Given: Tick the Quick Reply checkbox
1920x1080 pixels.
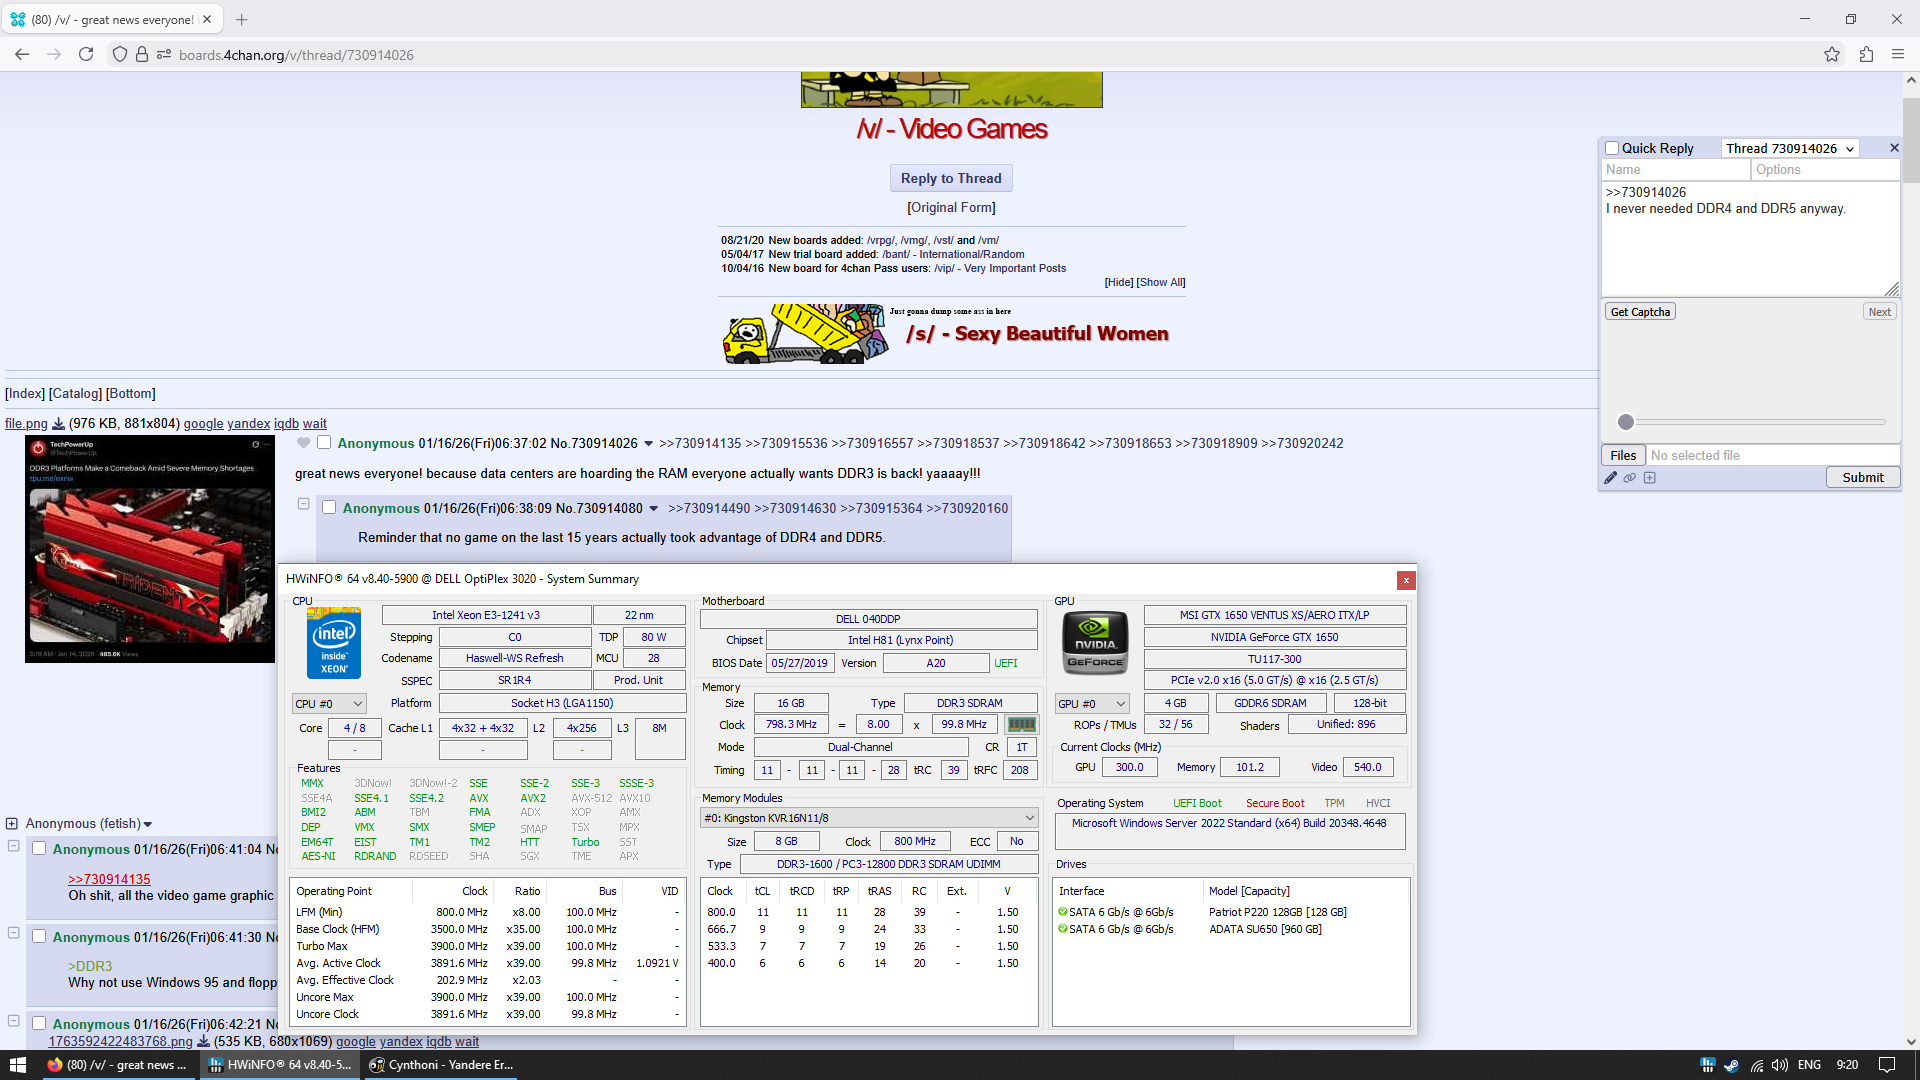Looking at the screenshot, I should 1612,148.
